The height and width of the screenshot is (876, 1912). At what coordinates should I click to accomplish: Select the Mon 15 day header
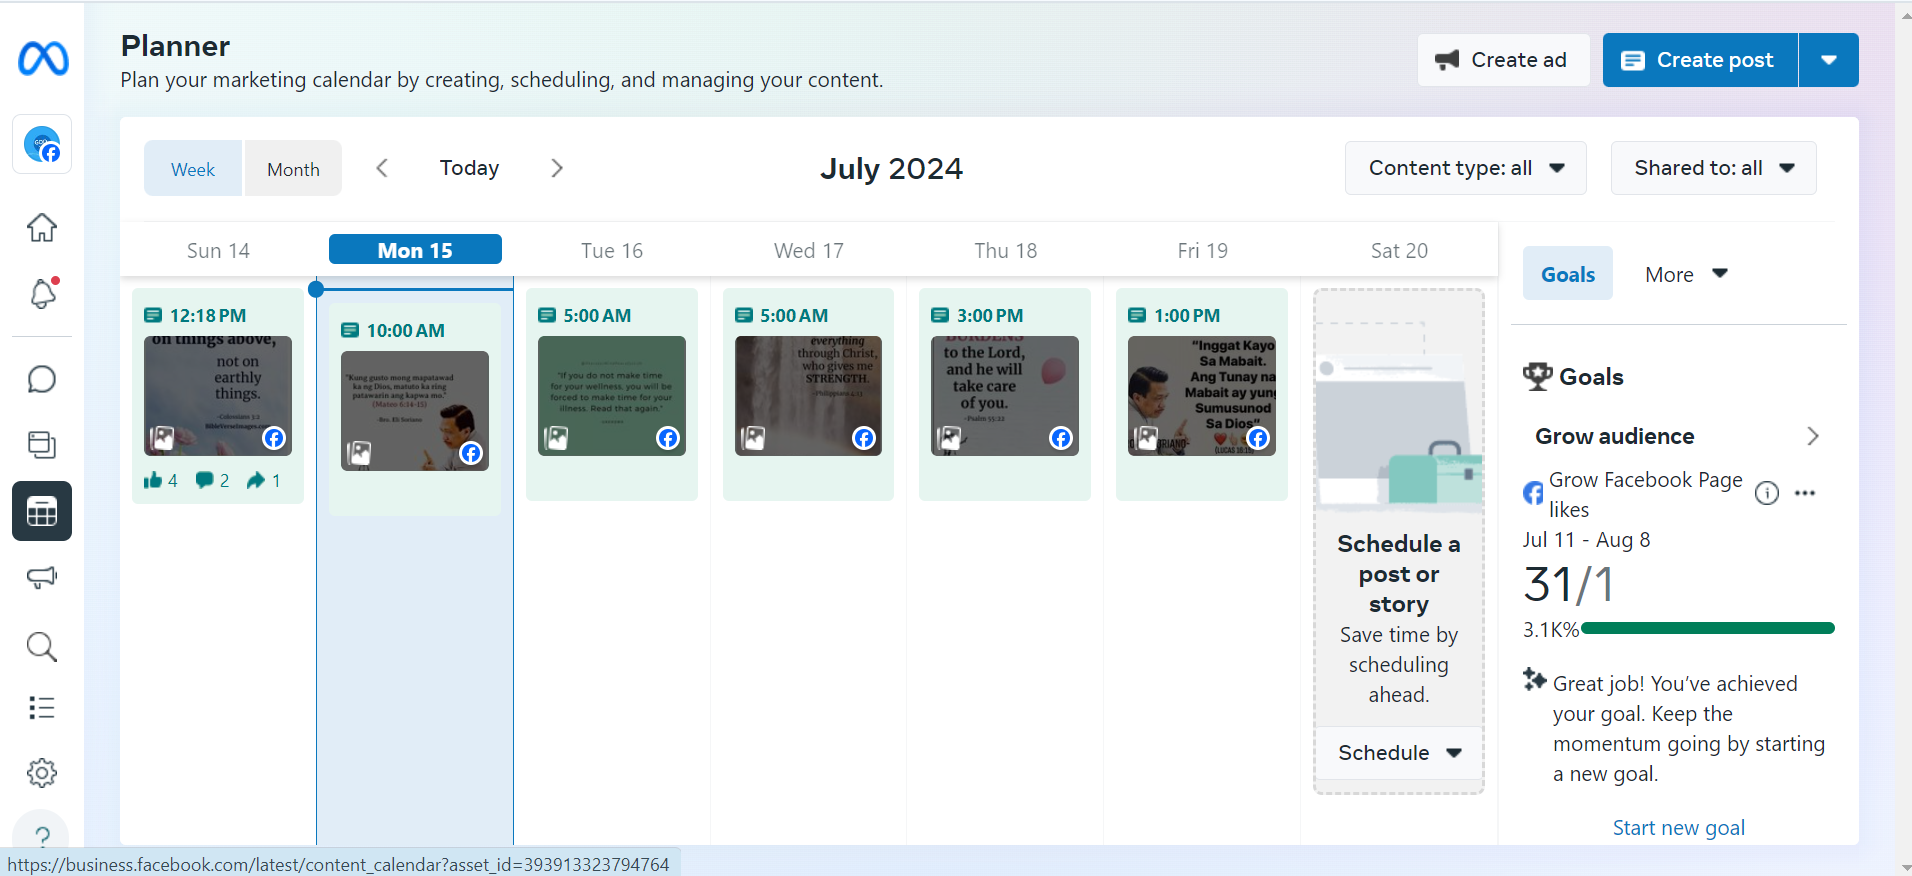tap(415, 250)
